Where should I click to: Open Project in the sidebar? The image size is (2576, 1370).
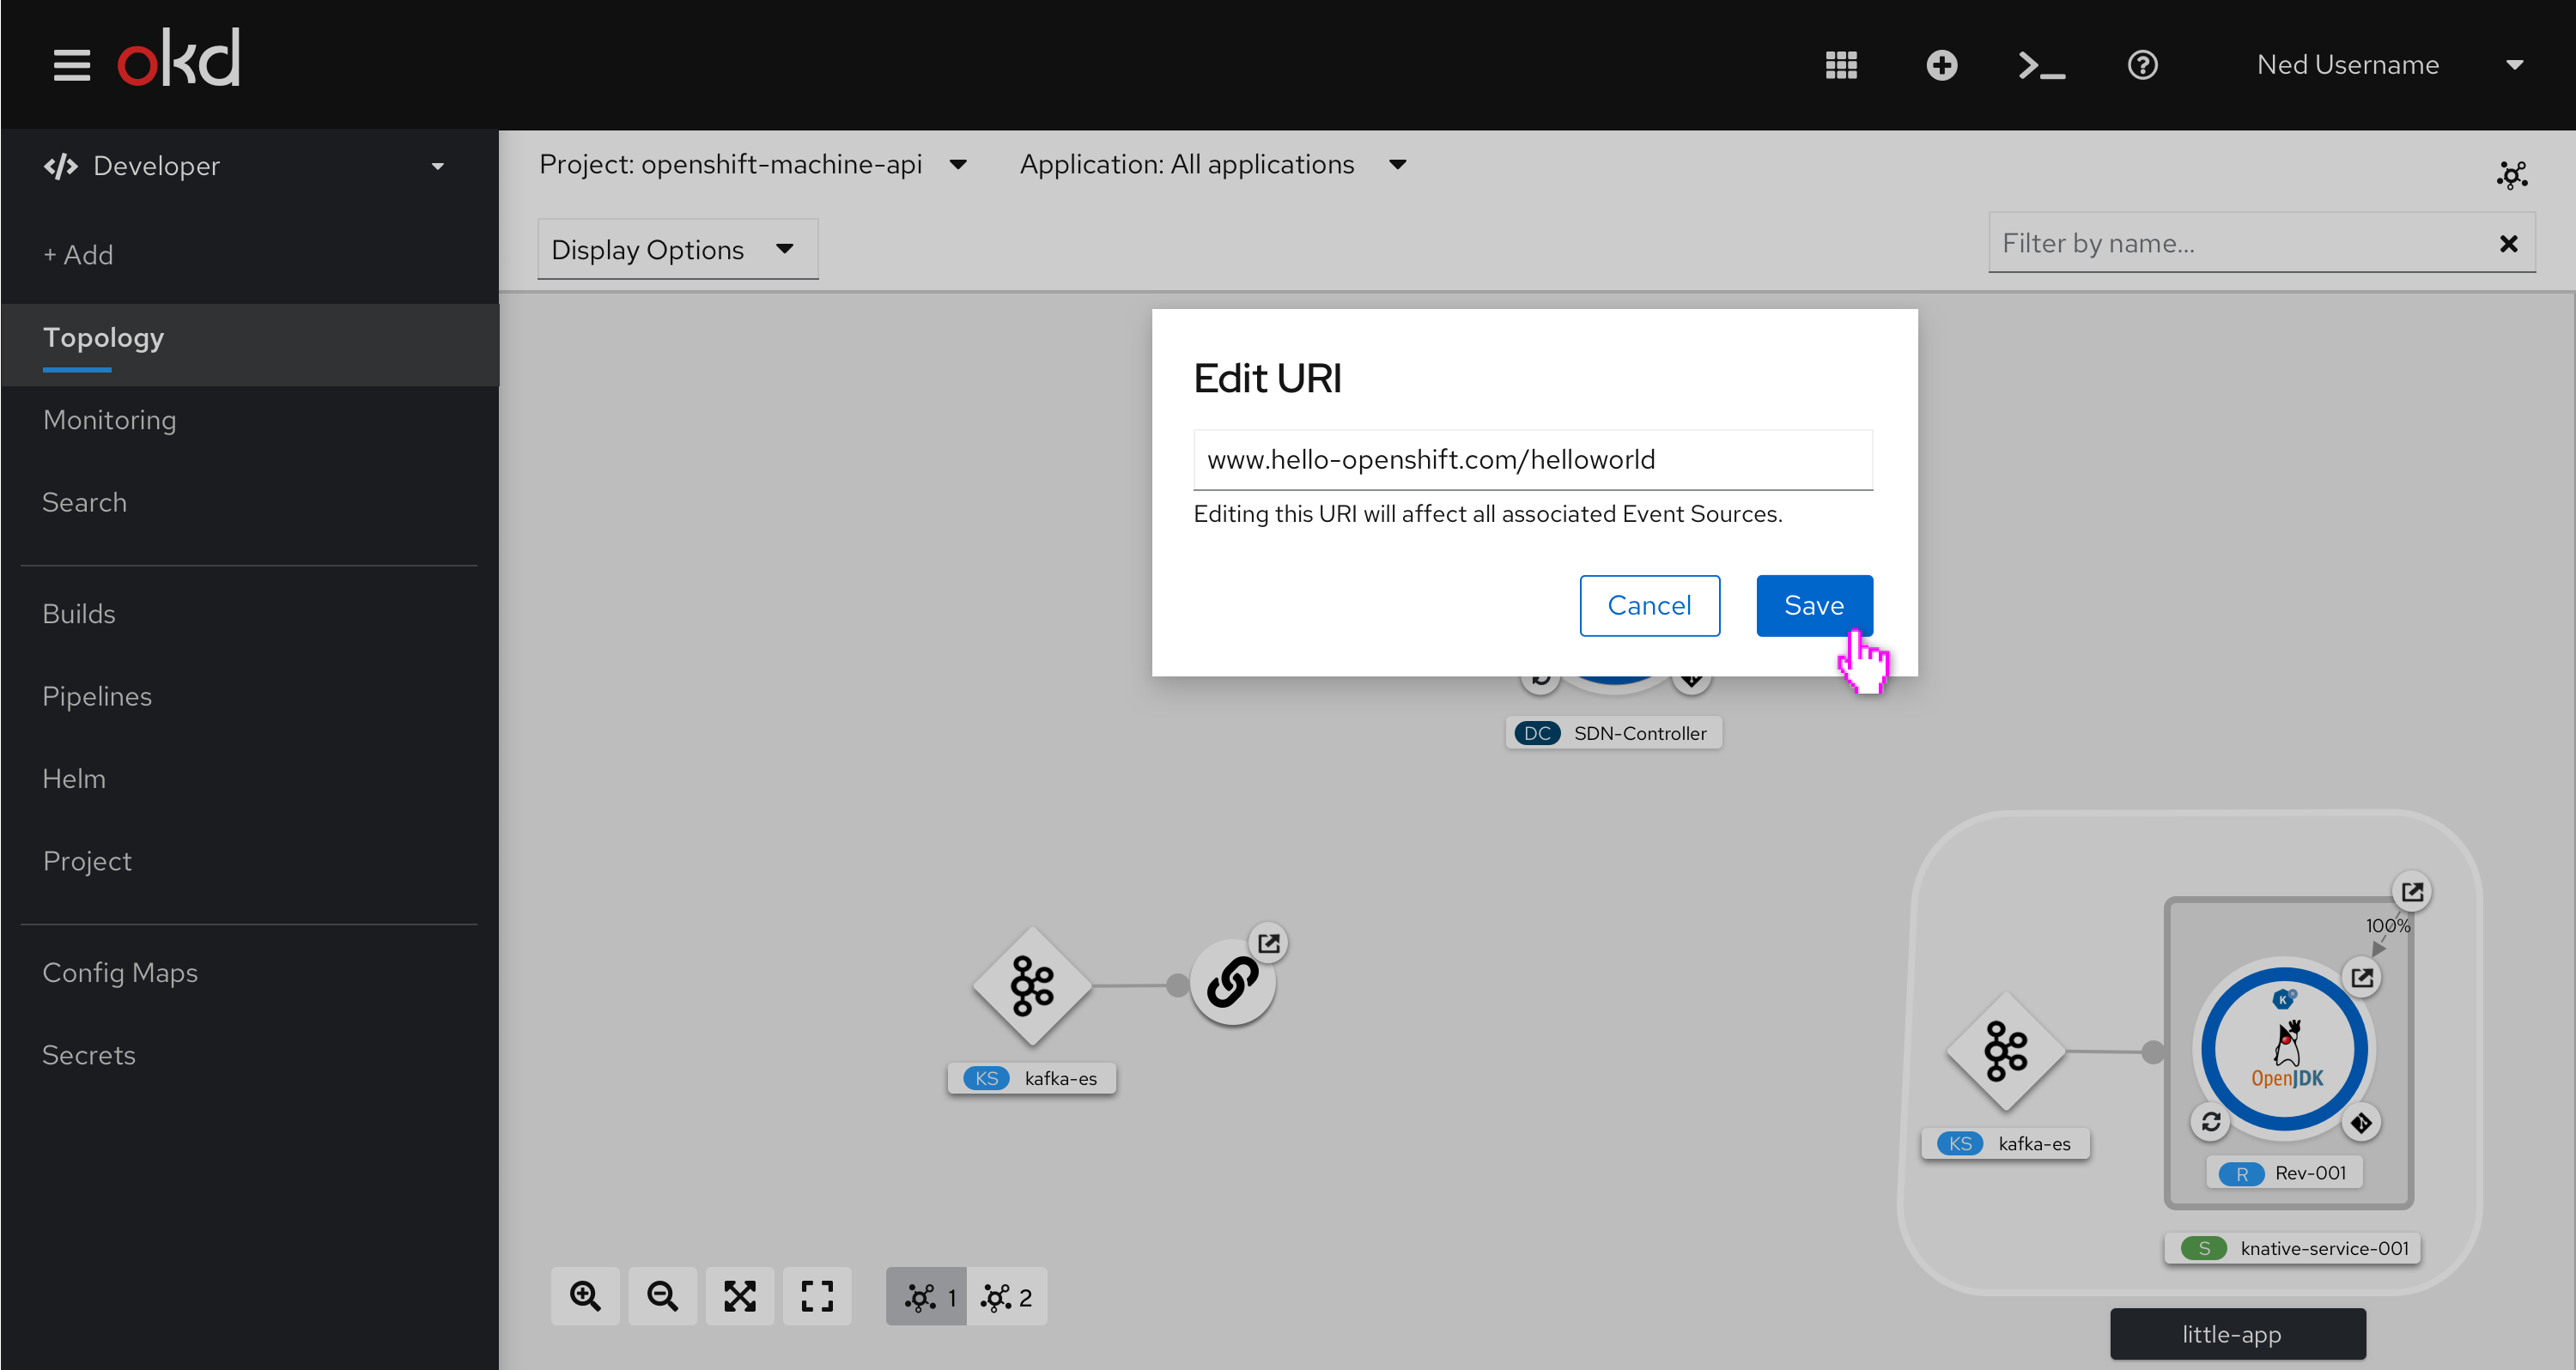click(87, 861)
